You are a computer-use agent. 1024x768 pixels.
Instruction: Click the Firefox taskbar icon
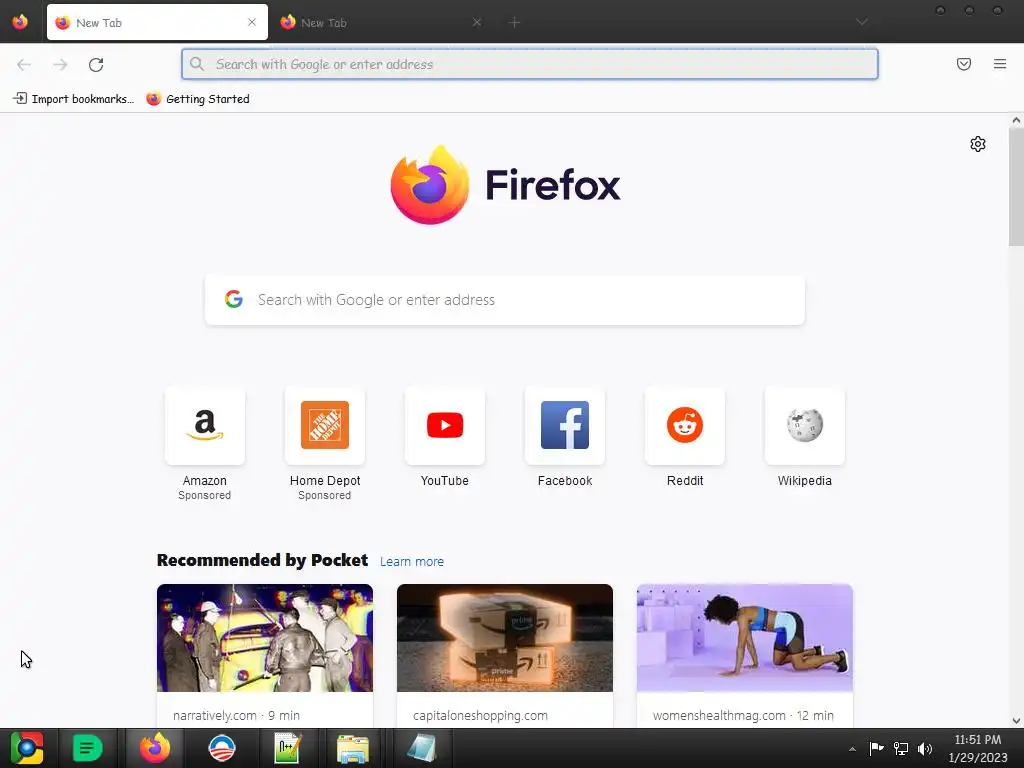coord(155,748)
